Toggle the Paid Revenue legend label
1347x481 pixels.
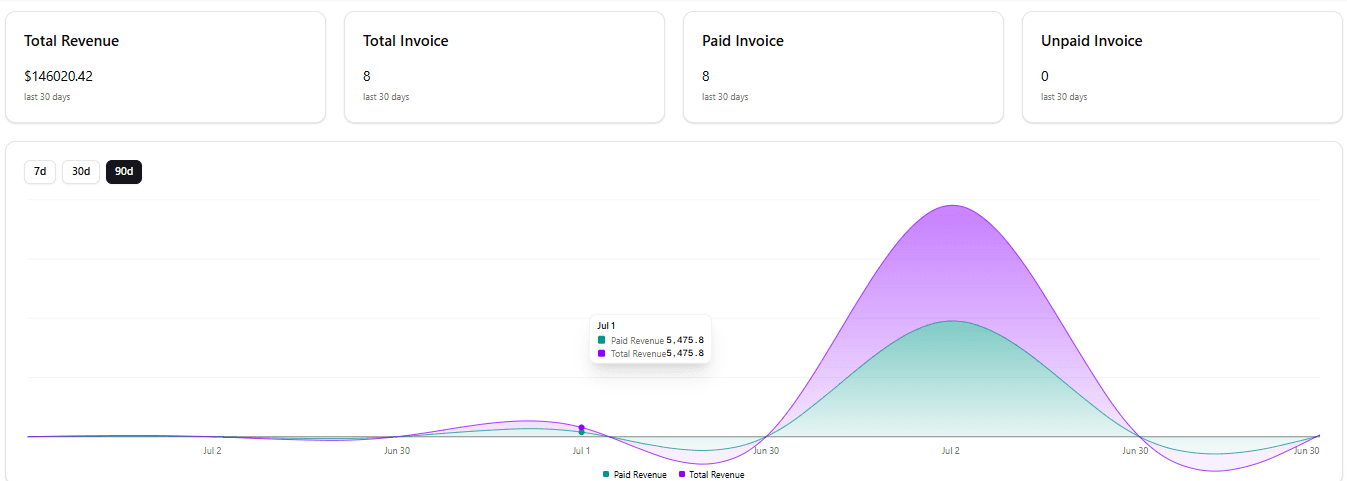pos(640,475)
